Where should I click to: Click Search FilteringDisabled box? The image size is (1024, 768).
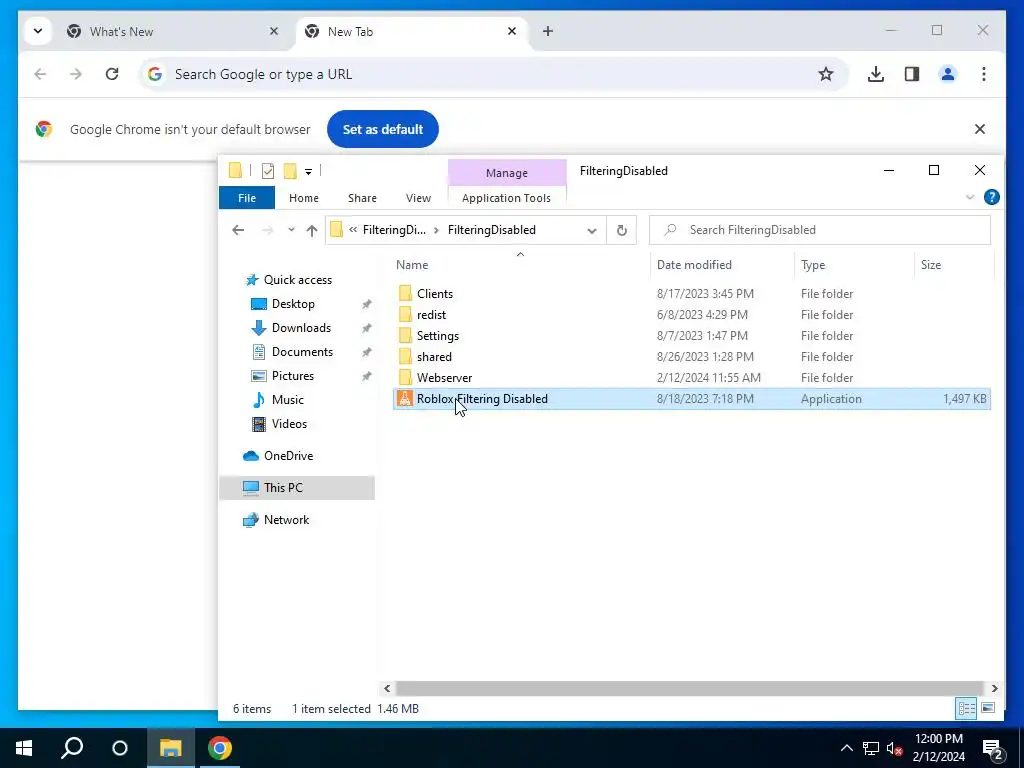coord(820,230)
